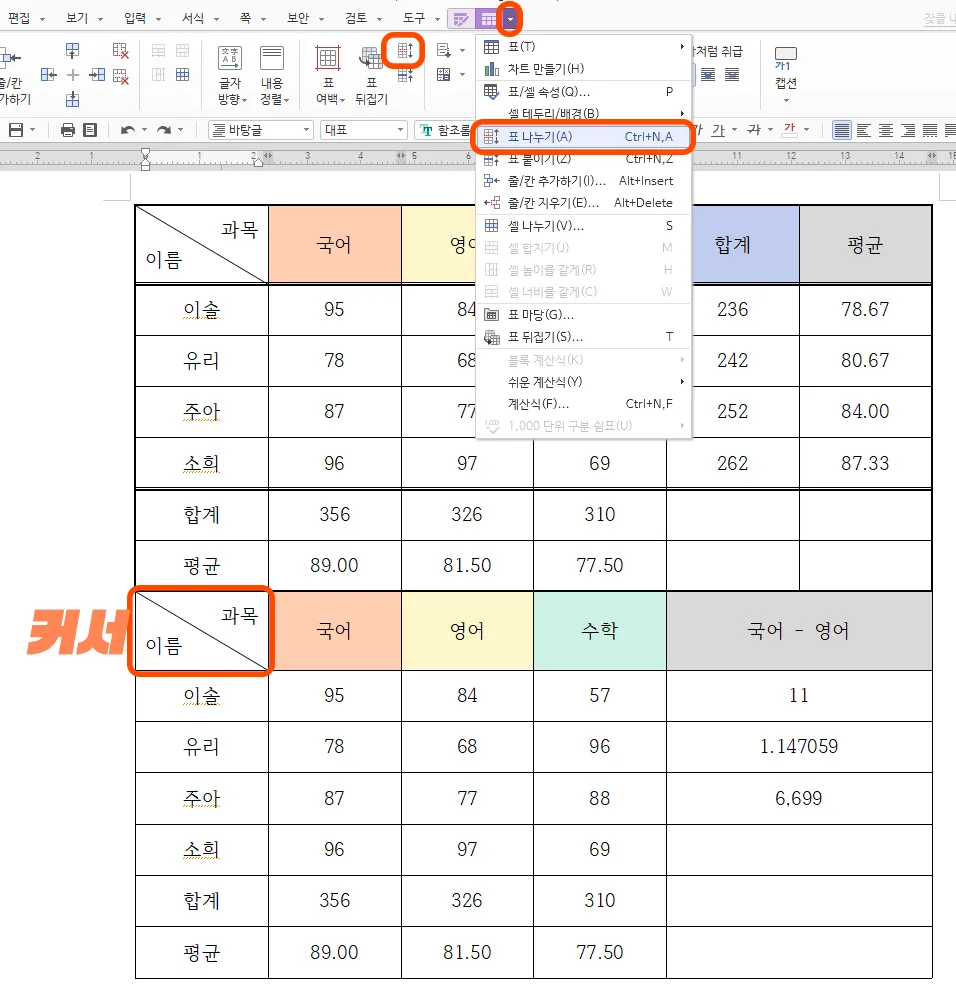
Task: Open the font color swatch picker
Action: pos(789,131)
